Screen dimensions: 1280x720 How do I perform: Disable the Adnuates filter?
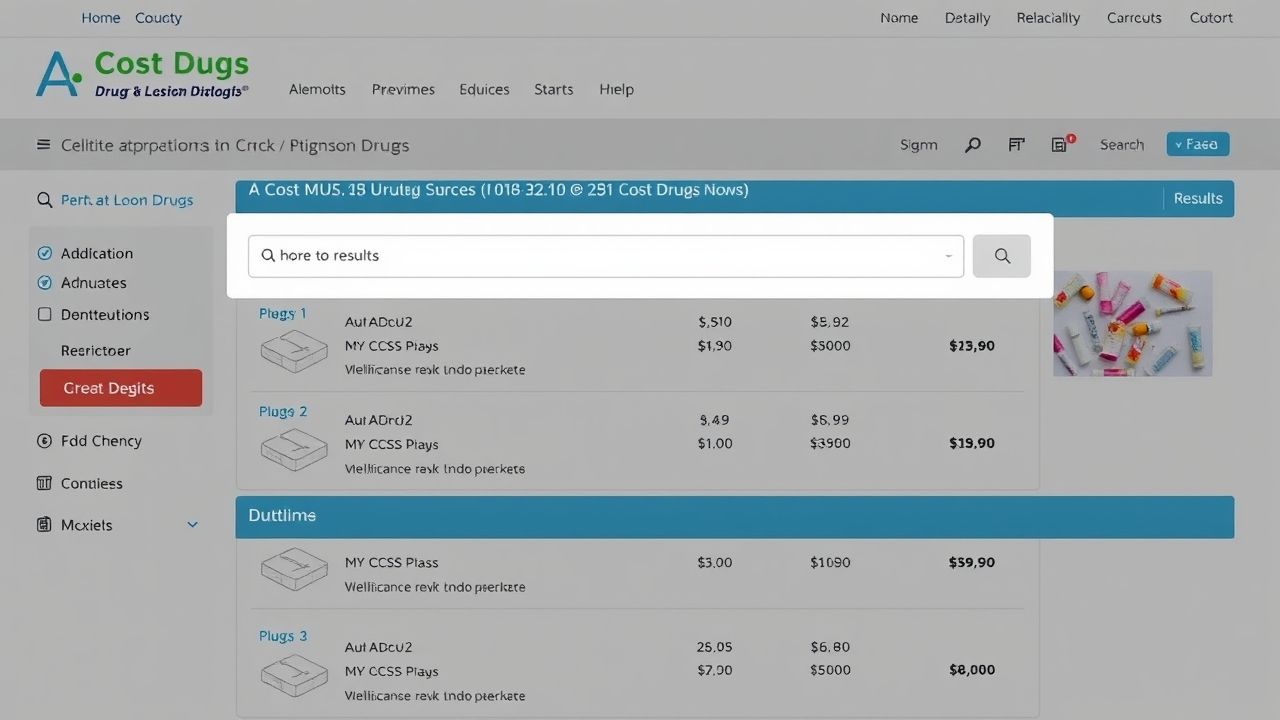tap(45, 283)
